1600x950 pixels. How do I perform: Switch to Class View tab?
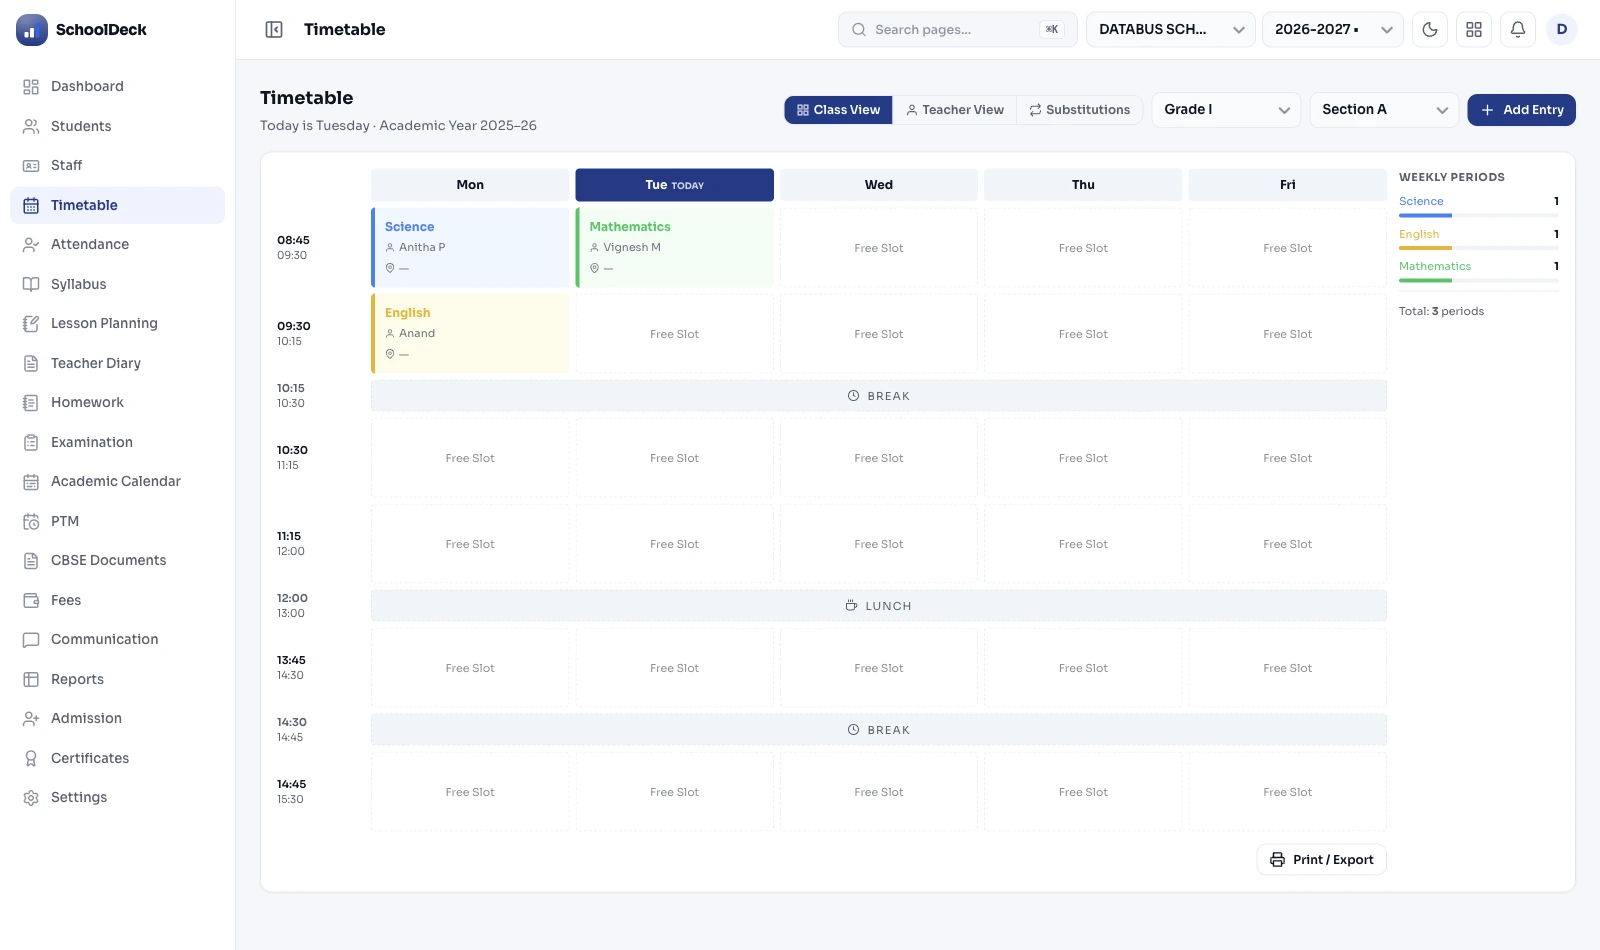pos(838,110)
